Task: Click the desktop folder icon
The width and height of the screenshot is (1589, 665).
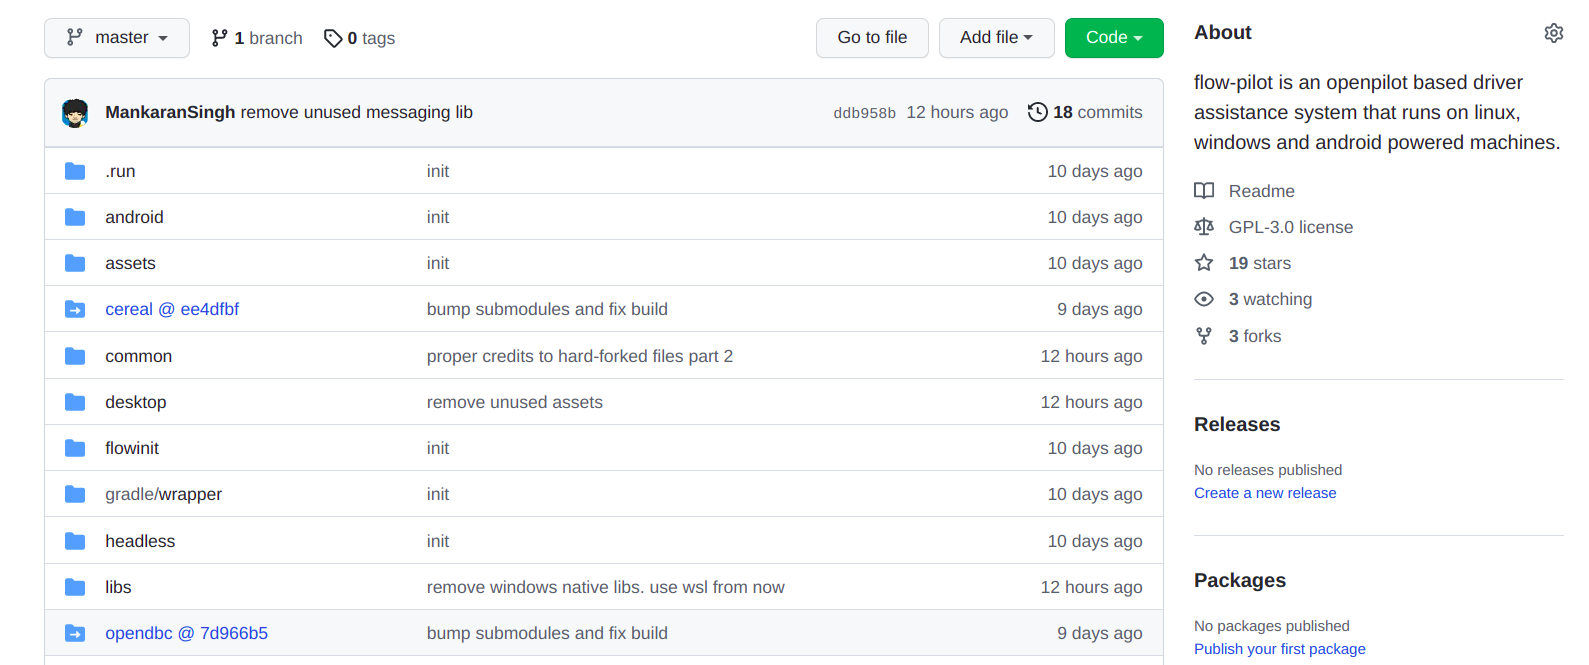Action: [x=75, y=402]
